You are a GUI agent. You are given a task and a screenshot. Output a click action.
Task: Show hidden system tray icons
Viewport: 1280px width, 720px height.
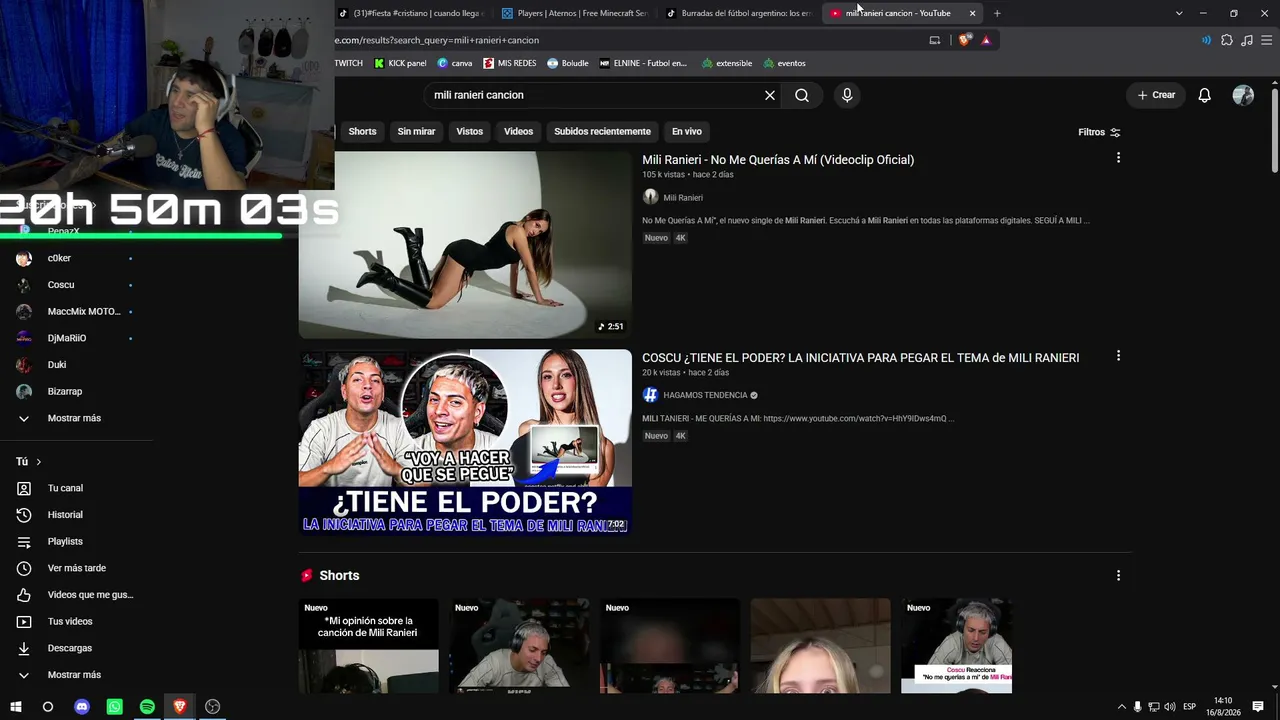tap(1121, 707)
